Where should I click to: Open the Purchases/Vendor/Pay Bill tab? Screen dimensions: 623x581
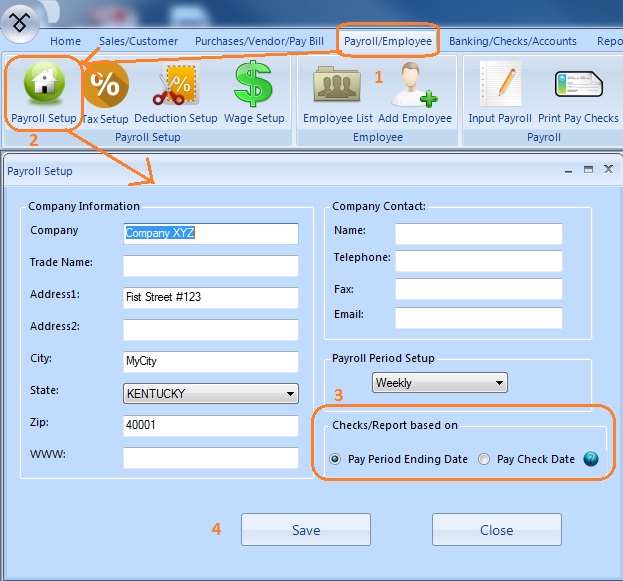259,41
